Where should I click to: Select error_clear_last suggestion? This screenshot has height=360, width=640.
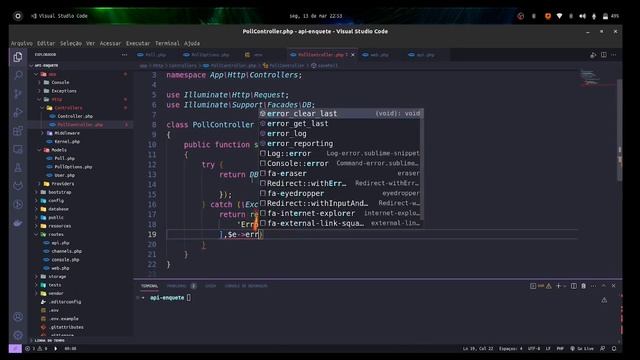point(340,113)
